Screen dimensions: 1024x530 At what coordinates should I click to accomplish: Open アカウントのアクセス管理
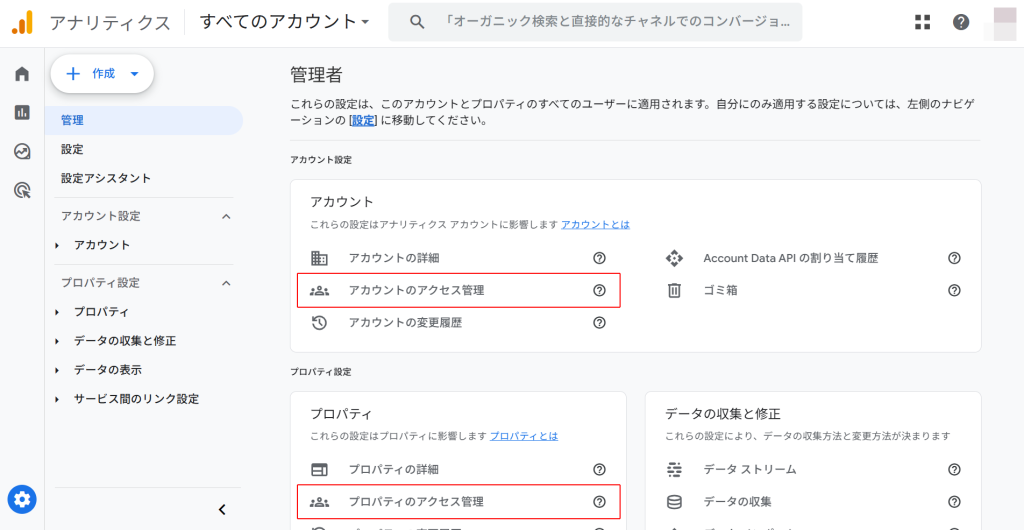point(416,290)
